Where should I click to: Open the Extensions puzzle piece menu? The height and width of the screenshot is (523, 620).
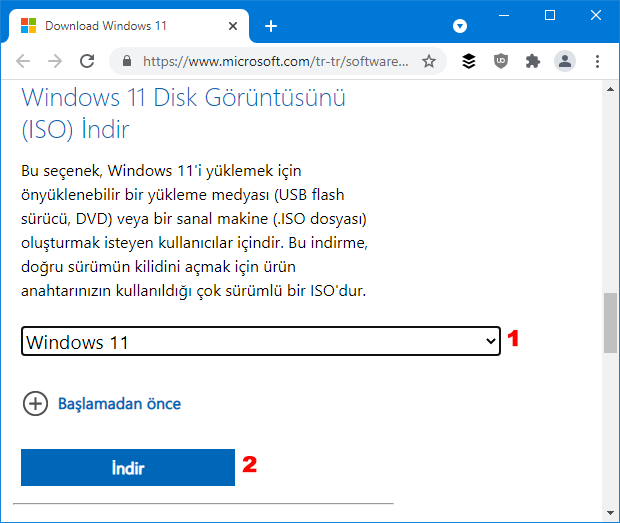click(533, 61)
